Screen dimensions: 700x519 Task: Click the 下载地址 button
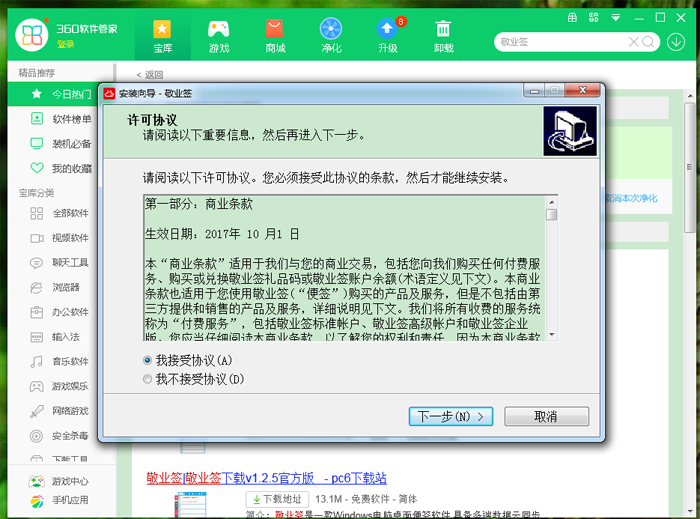click(277, 499)
